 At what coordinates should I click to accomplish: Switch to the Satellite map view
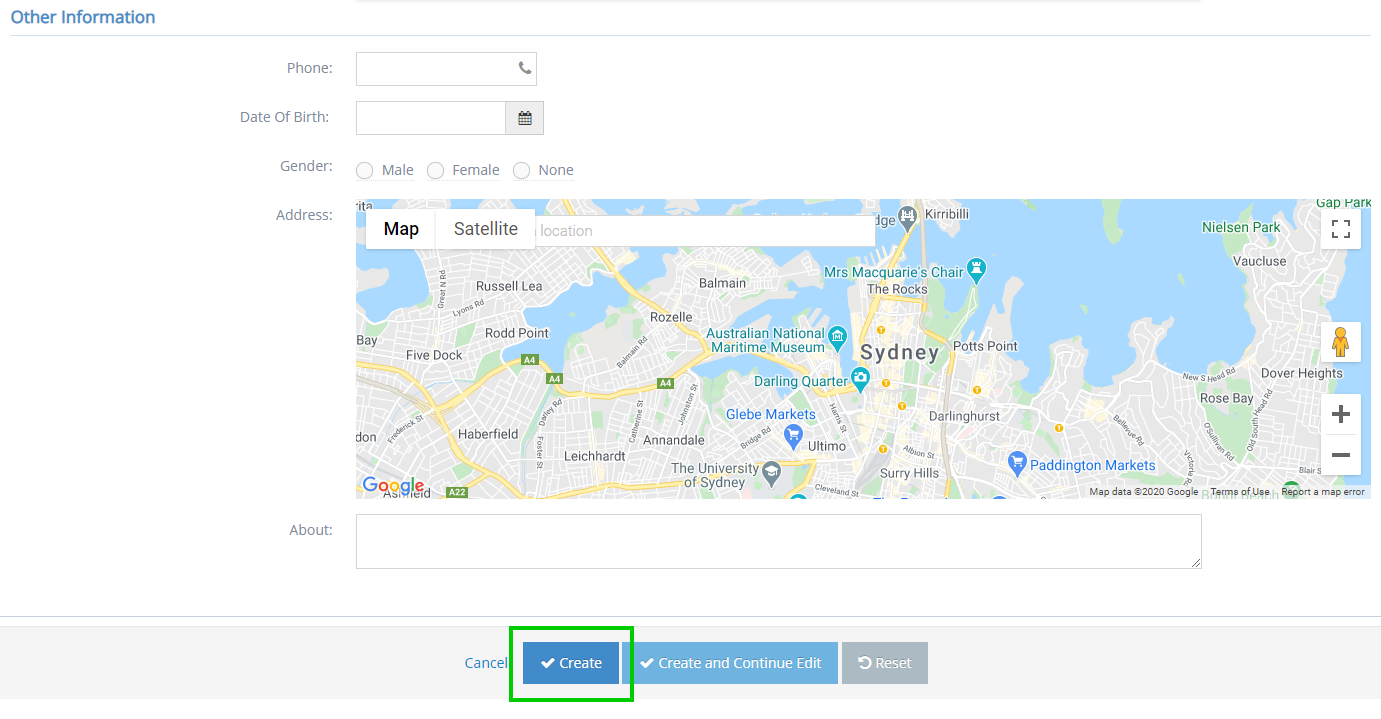485,229
